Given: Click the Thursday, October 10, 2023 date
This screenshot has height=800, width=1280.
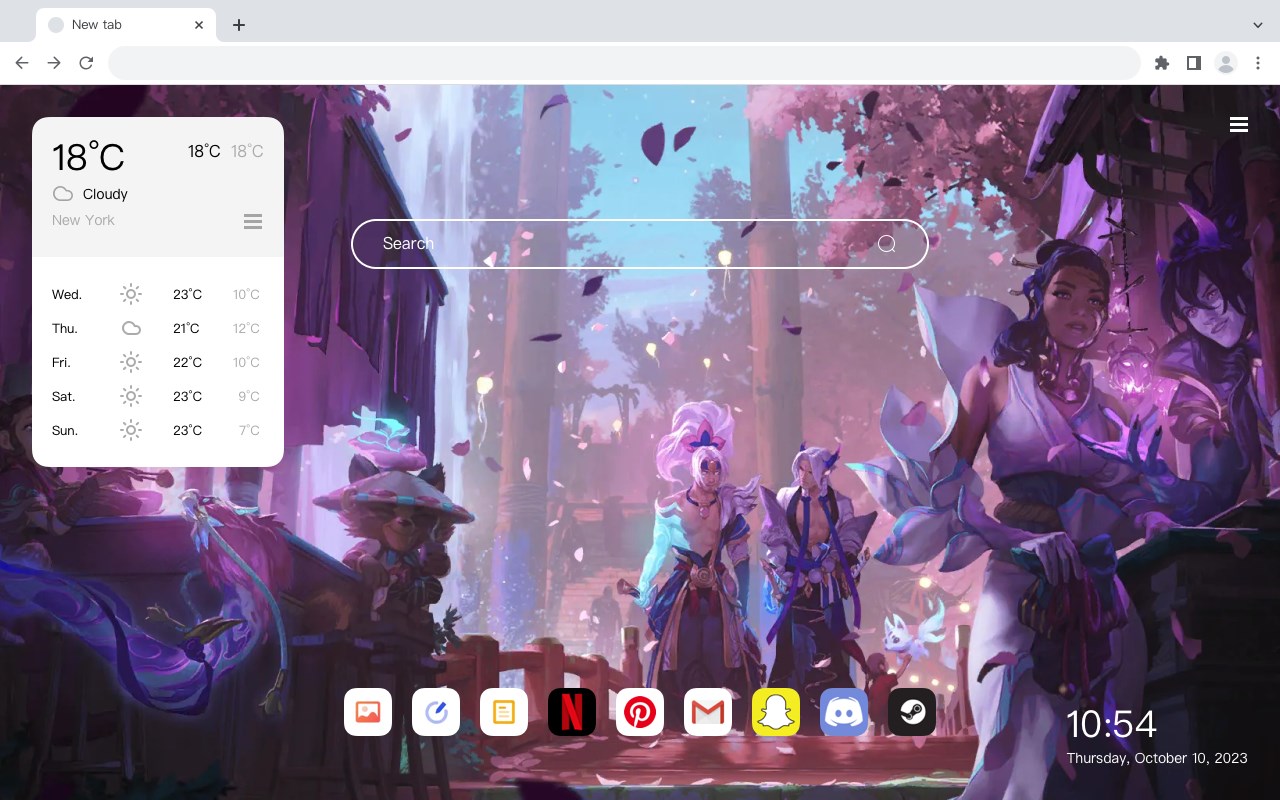Looking at the screenshot, I should pyautogui.click(x=1157, y=758).
